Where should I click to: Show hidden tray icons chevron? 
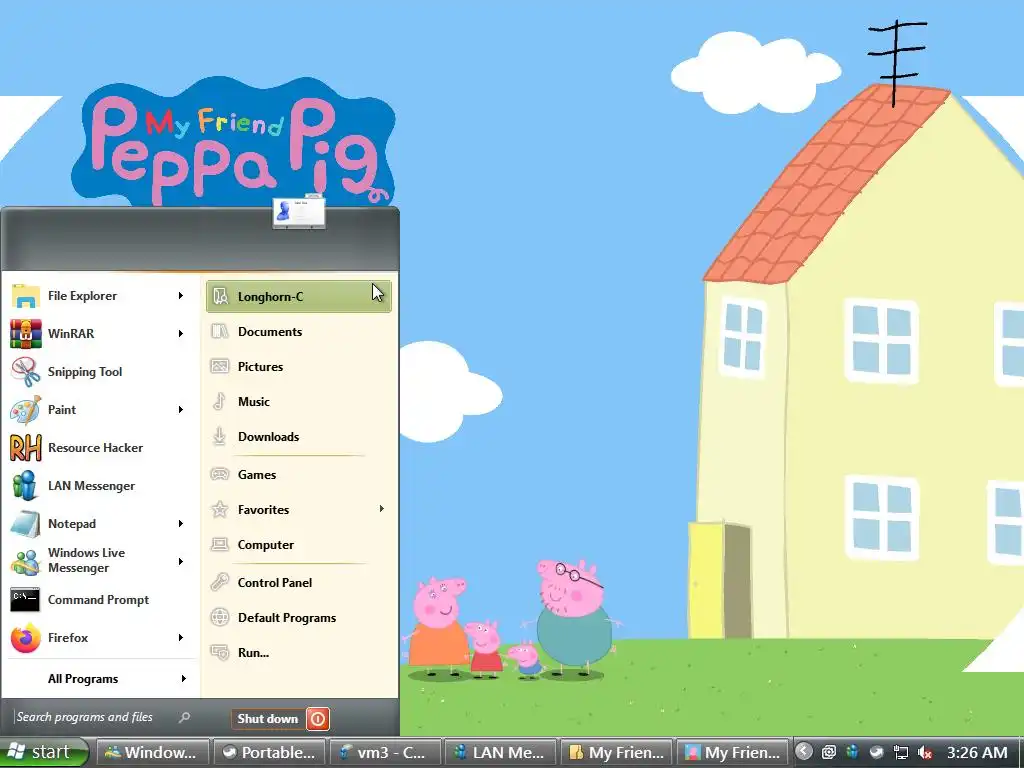click(805, 752)
